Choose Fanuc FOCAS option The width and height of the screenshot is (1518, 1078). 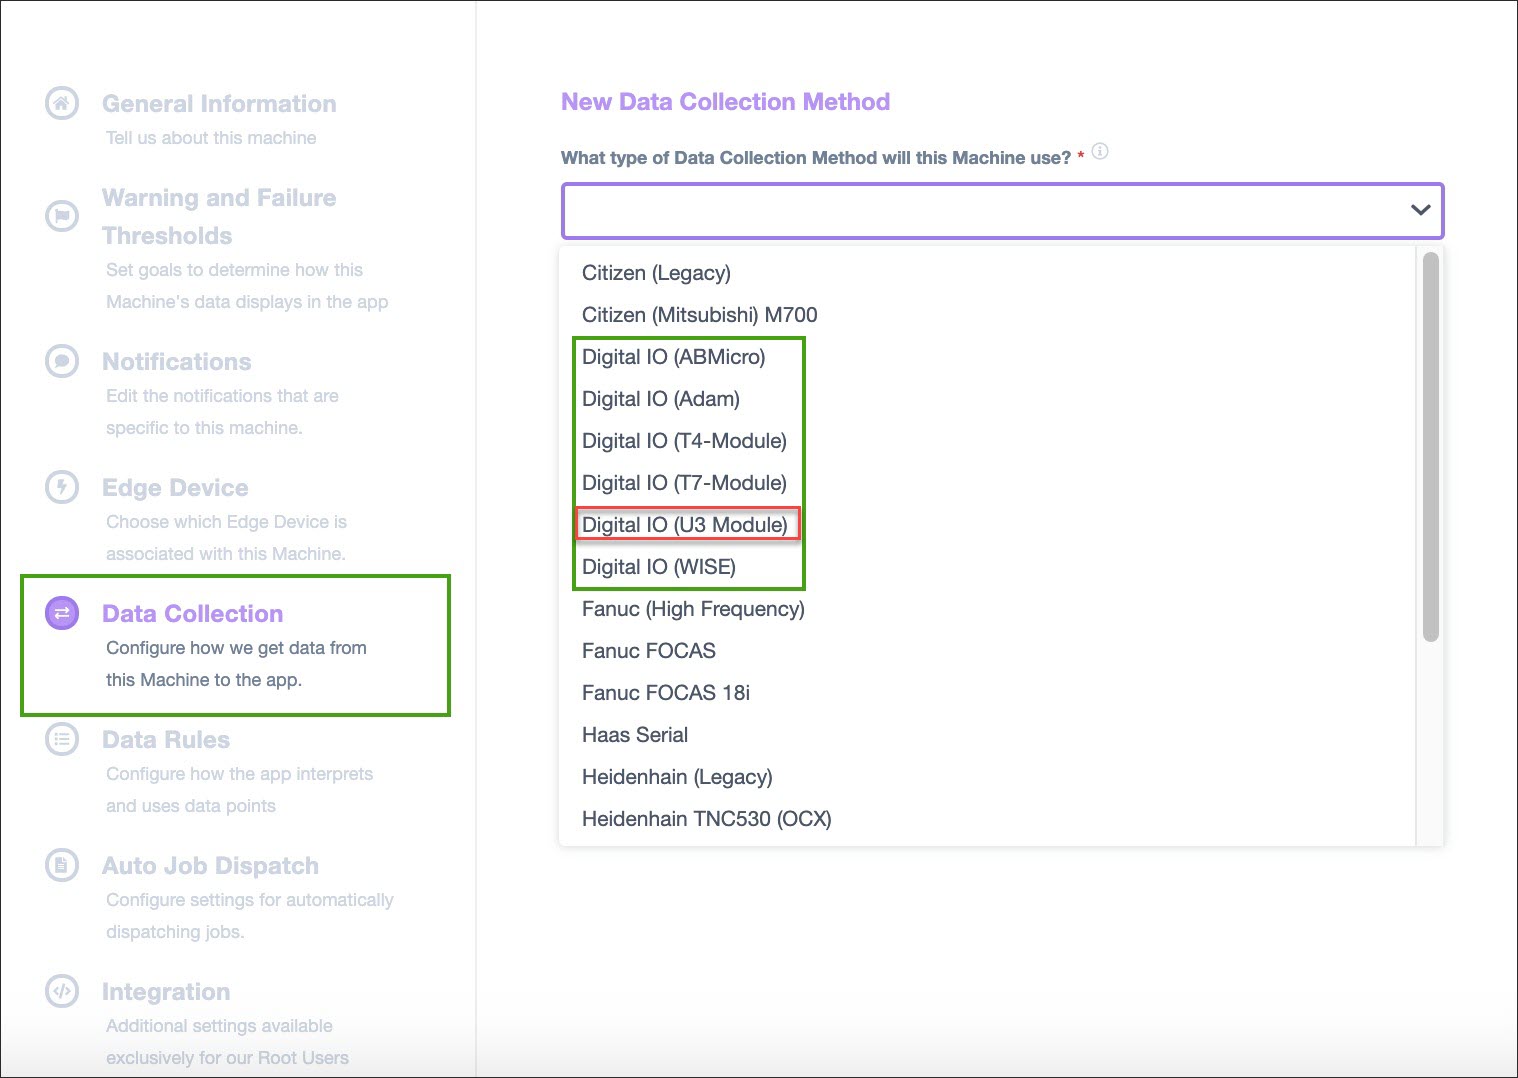pos(649,651)
